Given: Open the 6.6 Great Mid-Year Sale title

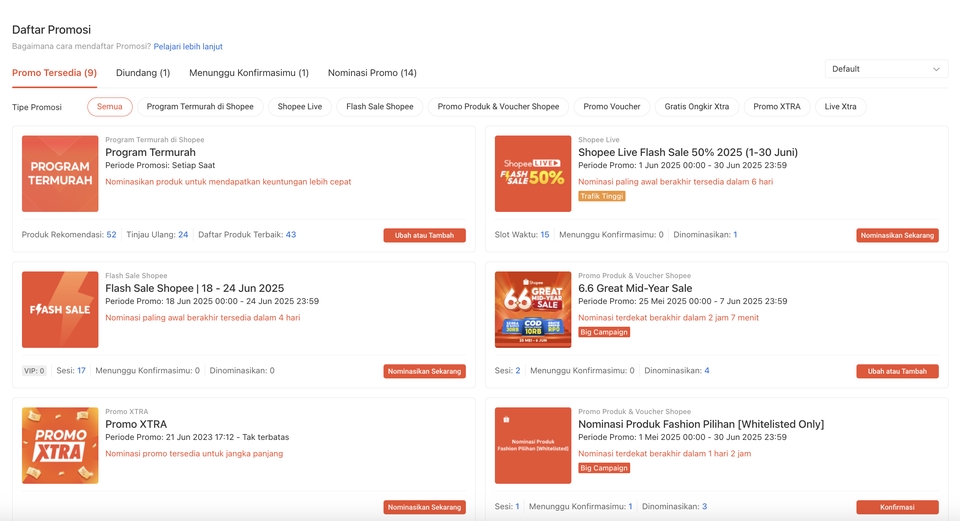Looking at the screenshot, I should pos(635,288).
